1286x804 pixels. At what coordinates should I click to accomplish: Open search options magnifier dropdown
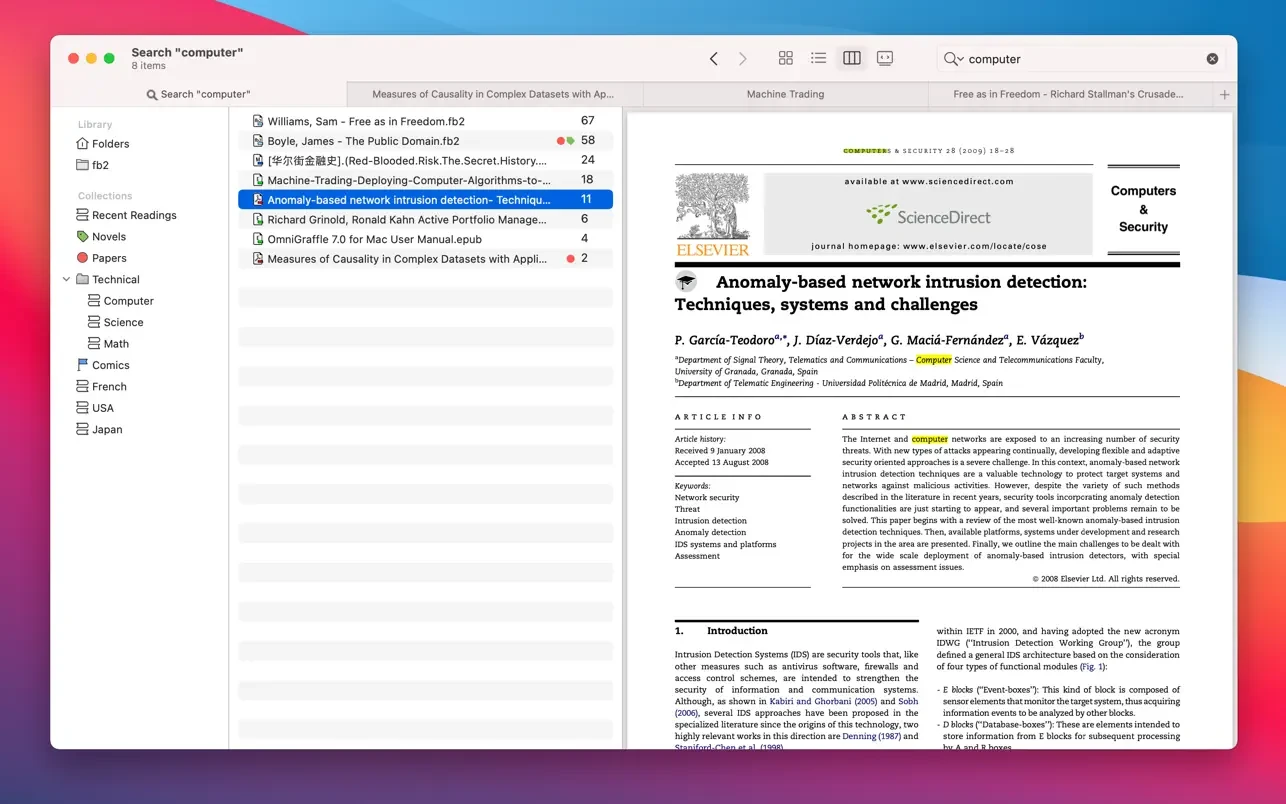pyautogui.click(x=953, y=59)
